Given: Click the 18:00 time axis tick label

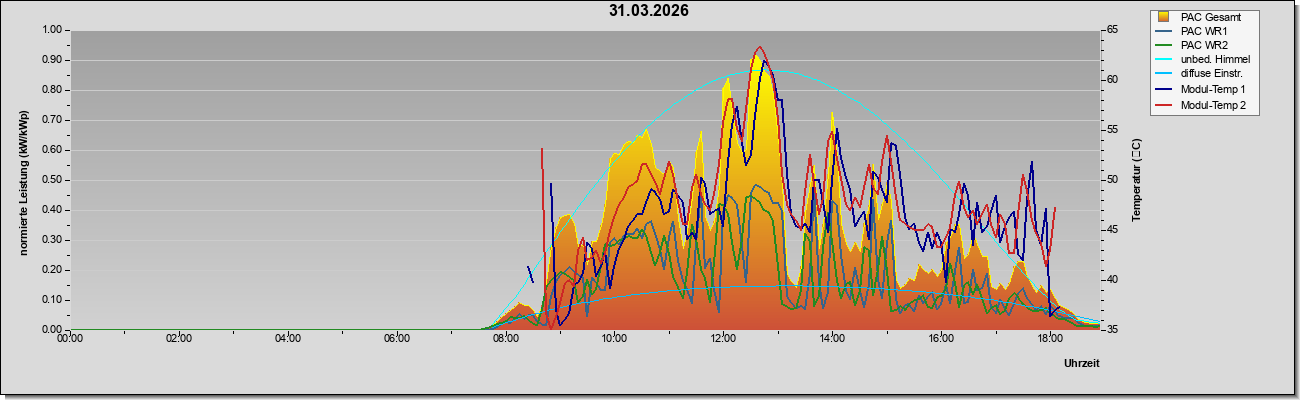Looking at the screenshot, I should click(1050, 338).
